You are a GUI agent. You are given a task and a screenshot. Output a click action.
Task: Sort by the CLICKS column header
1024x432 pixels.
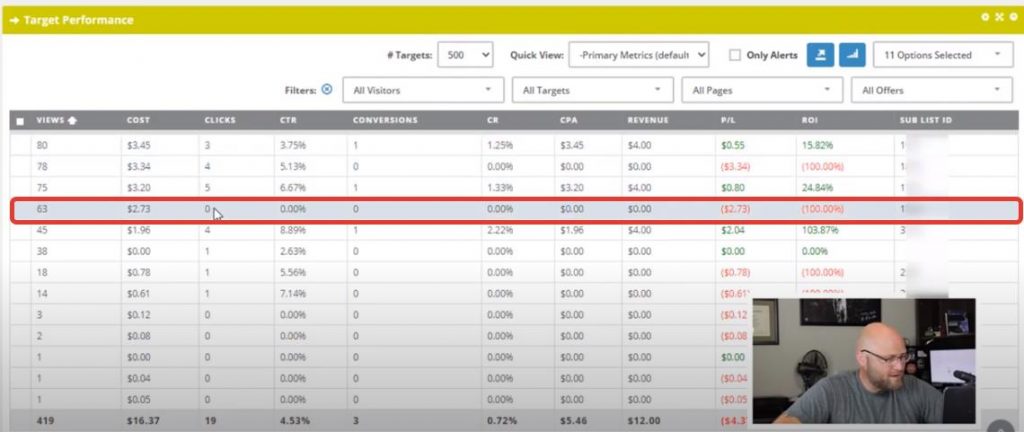pyautogui.click(x=220, y=121)
